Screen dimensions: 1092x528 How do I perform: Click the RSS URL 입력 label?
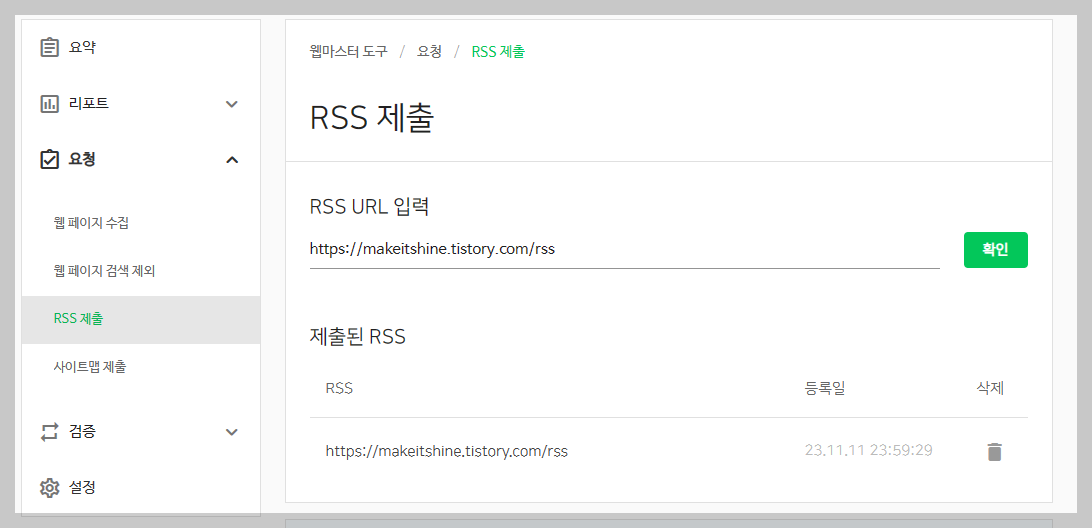(x=369, y=207)
